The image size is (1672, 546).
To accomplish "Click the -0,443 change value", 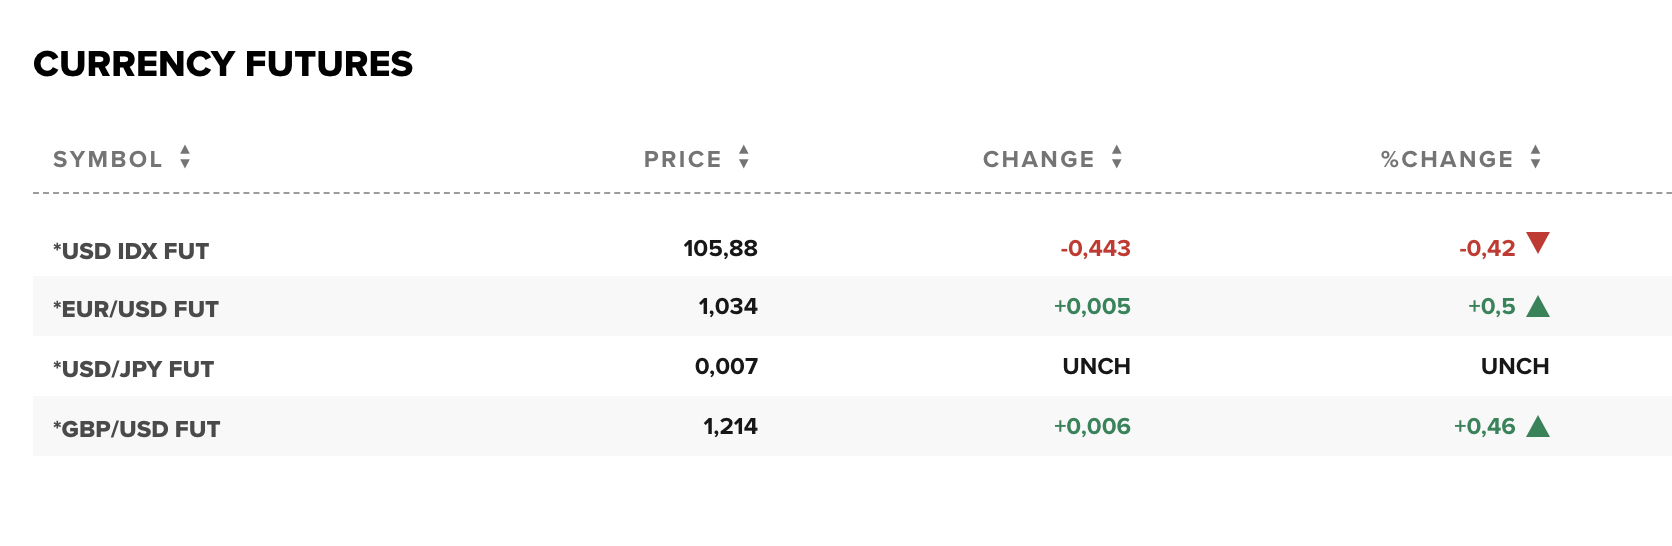I will coord(1095,248).
